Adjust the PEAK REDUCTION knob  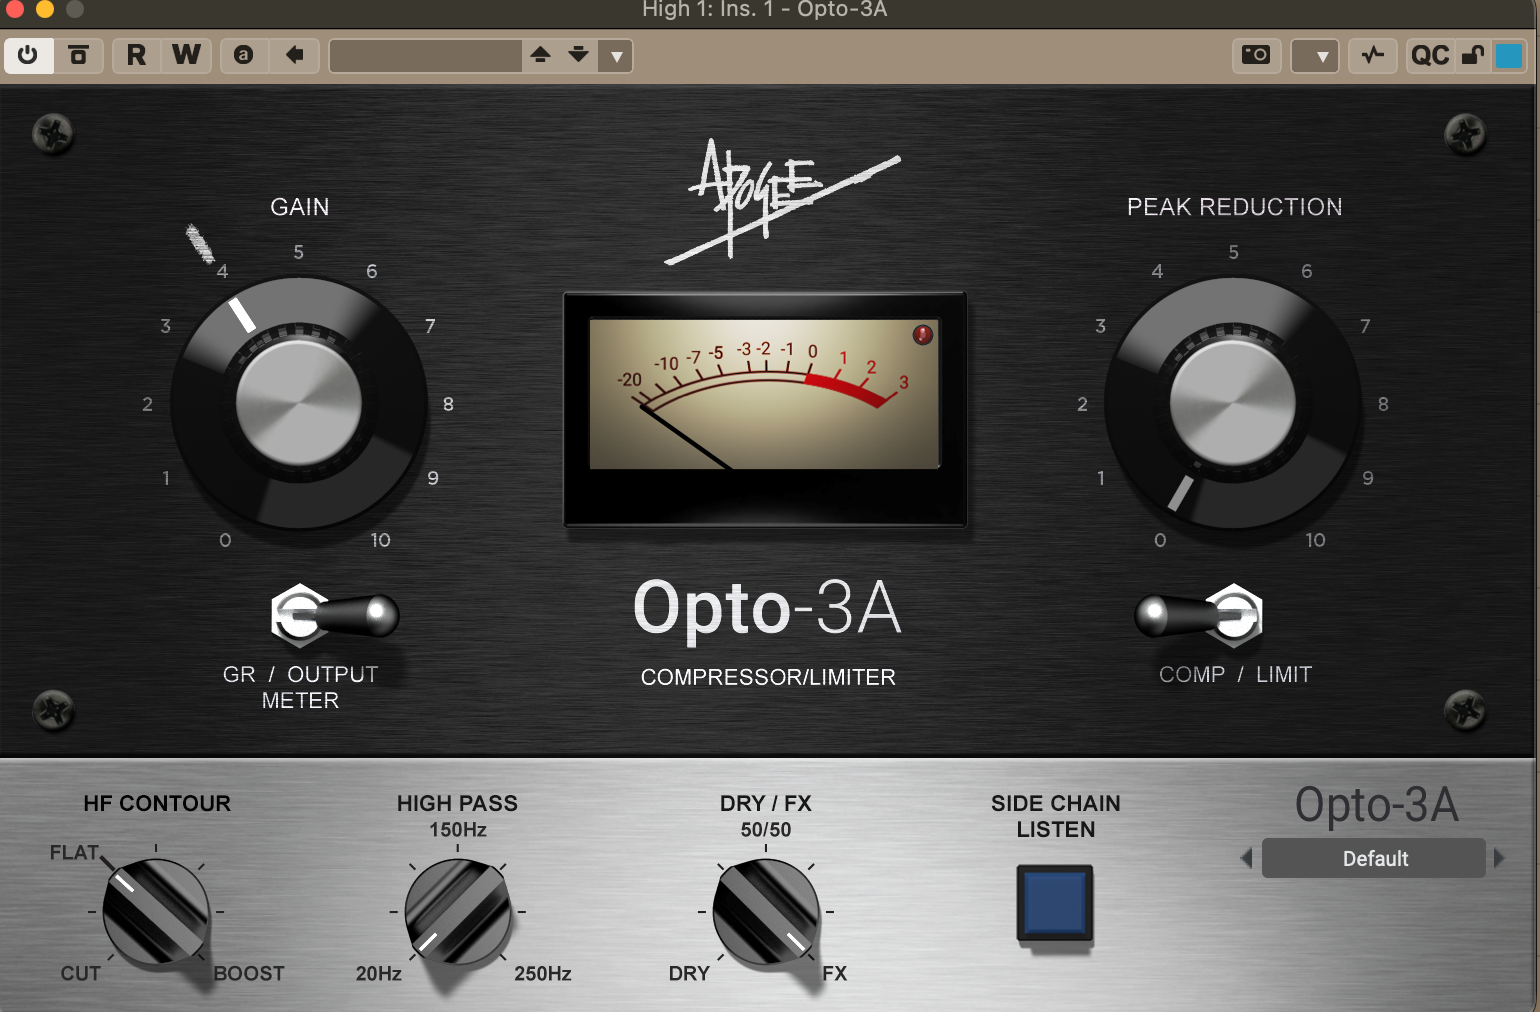click(1233, 404)
